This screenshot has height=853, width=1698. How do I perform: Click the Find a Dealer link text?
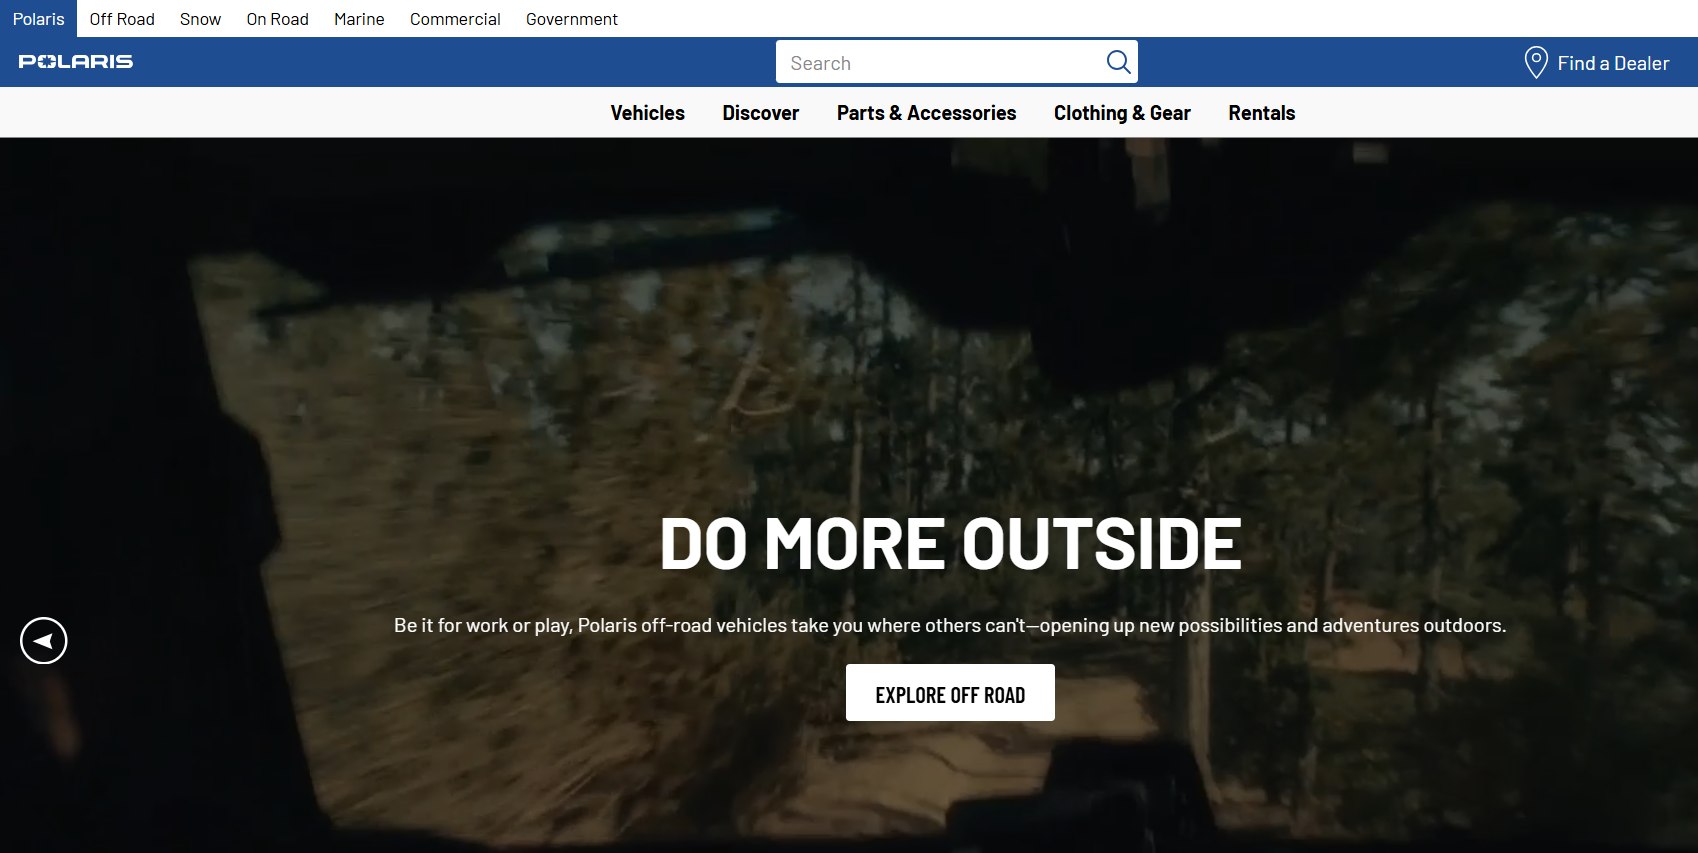pos(1613,63)
